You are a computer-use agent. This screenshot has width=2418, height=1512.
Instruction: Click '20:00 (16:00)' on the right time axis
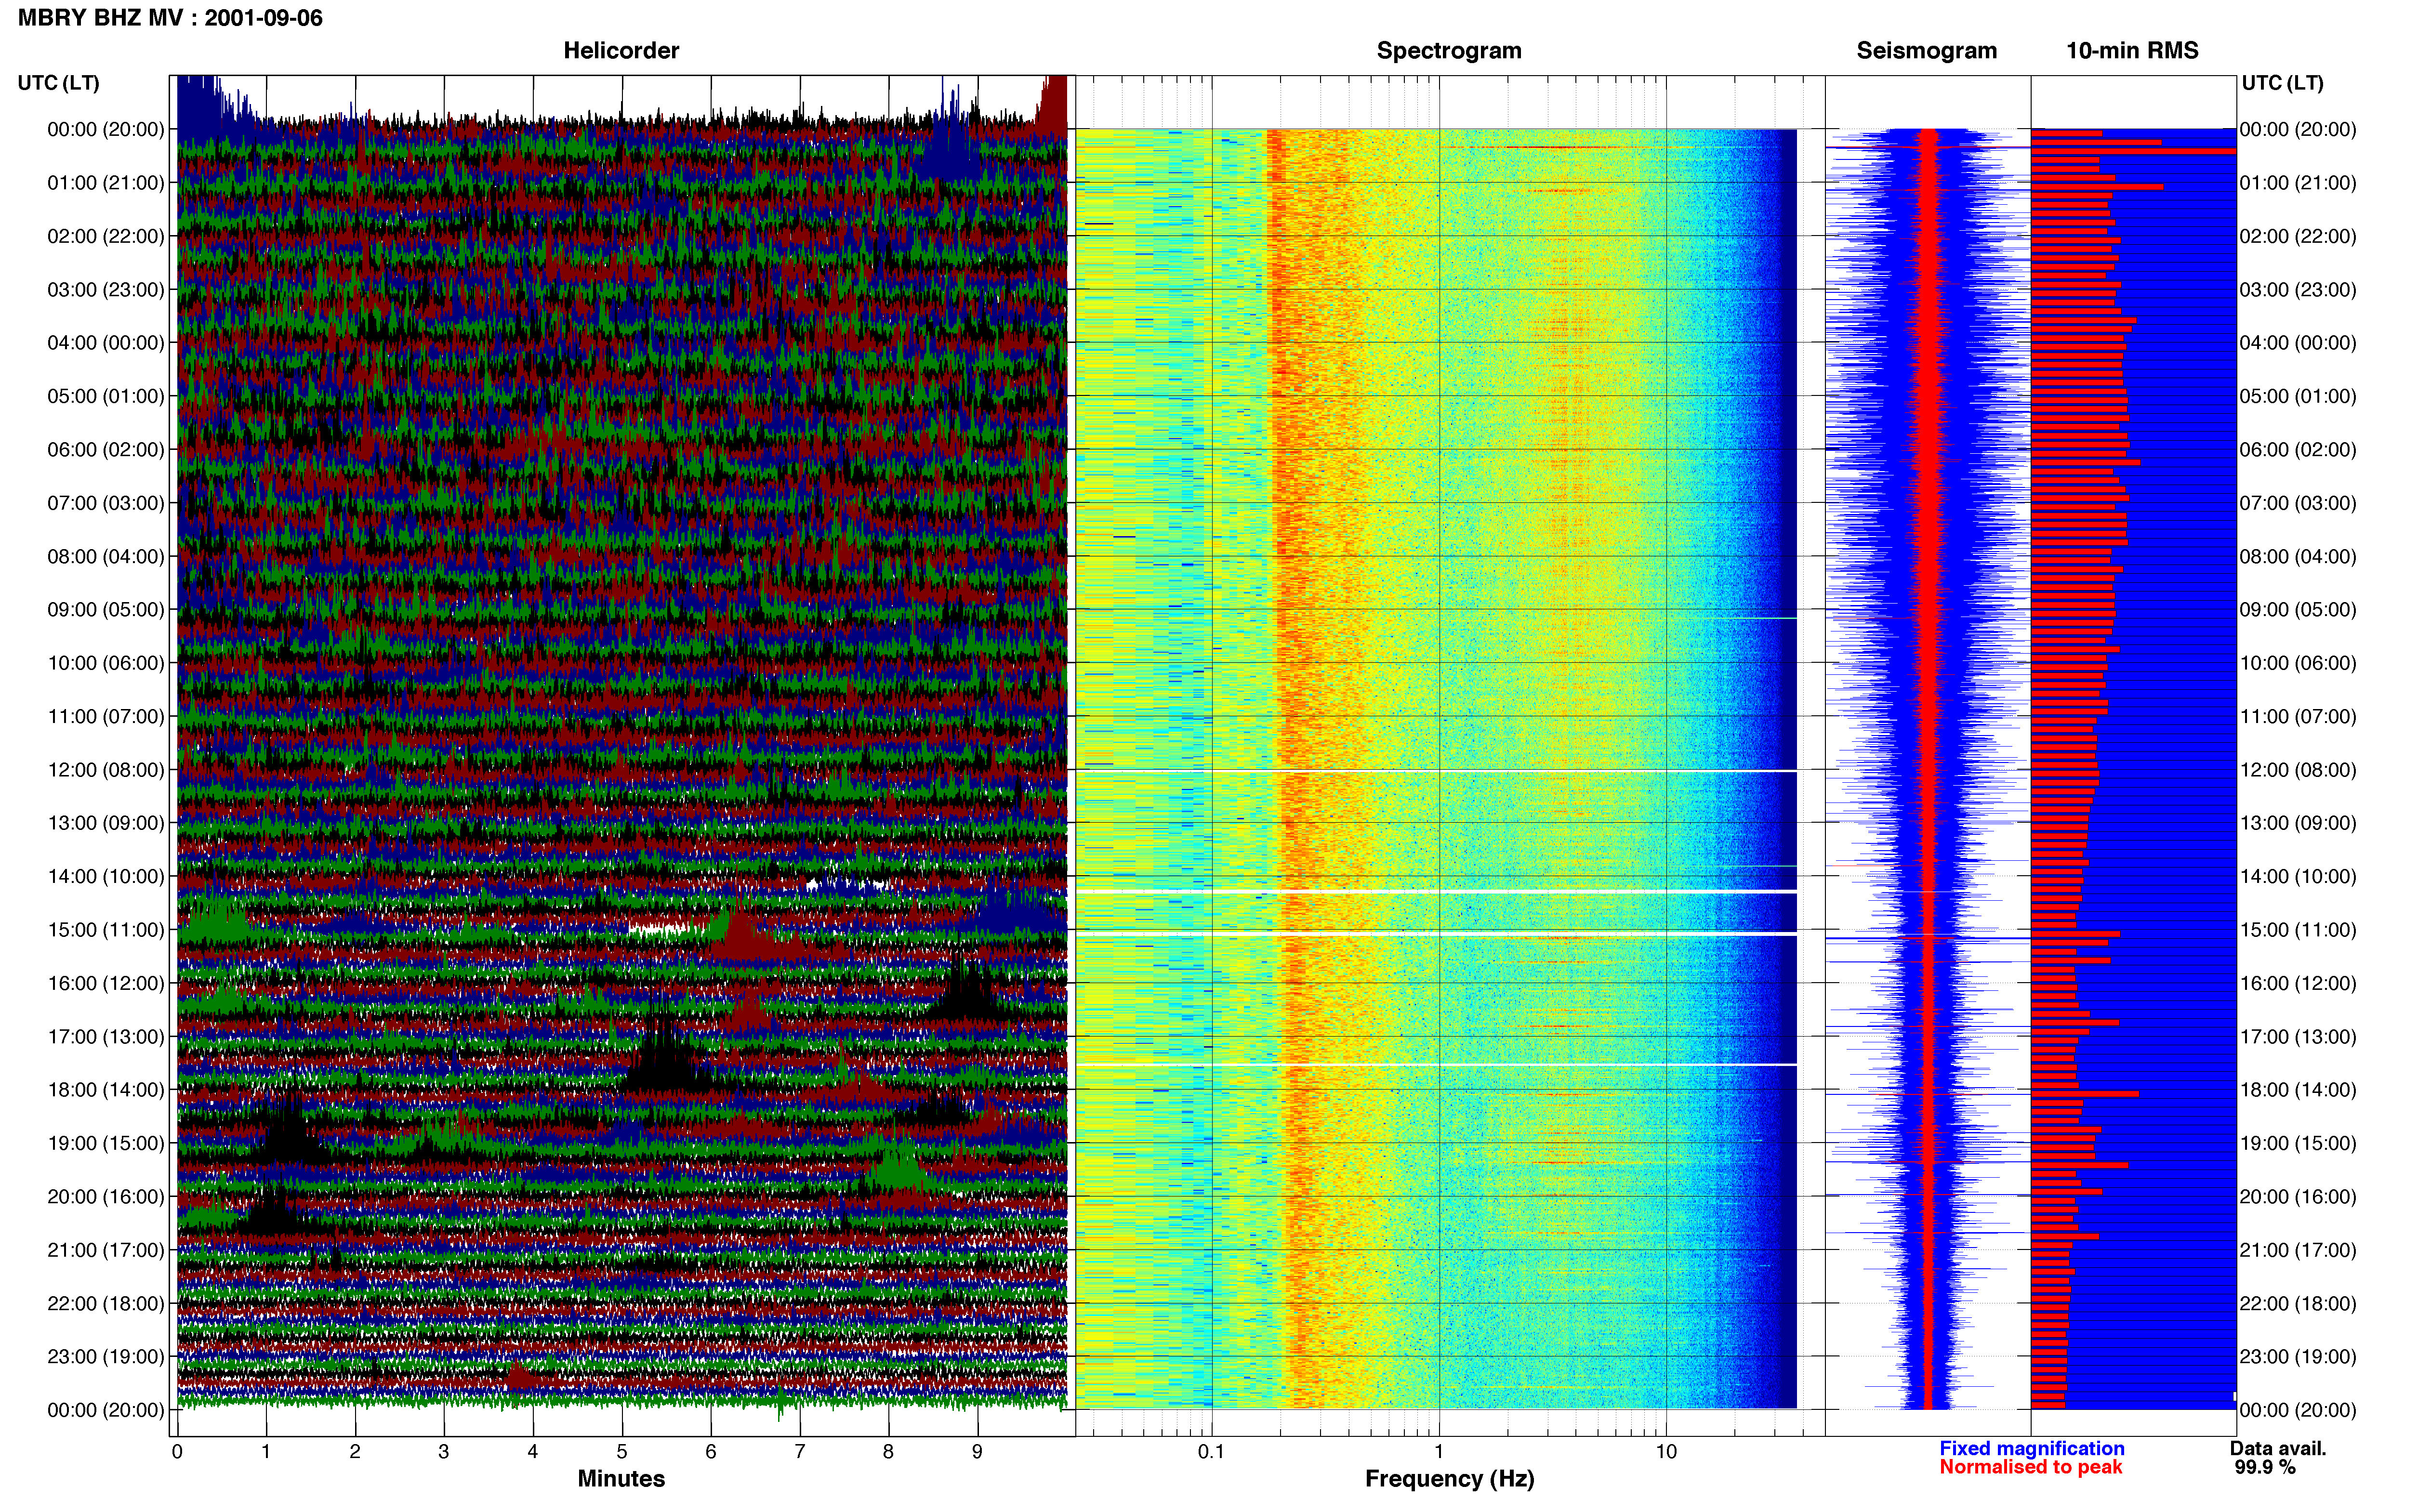click(x=2298, y=1196)
